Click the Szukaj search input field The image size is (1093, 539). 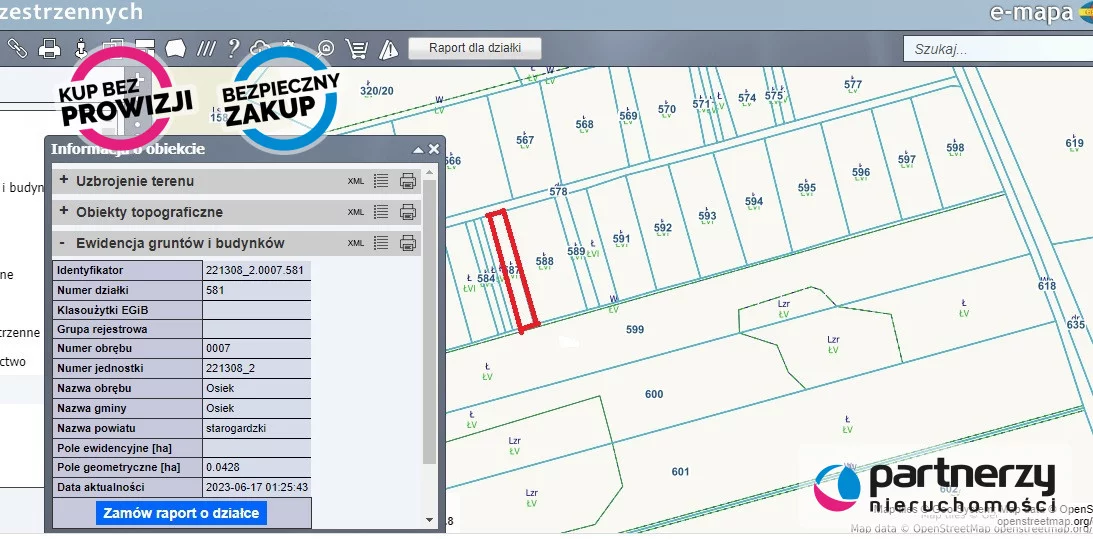pos(995,48)
